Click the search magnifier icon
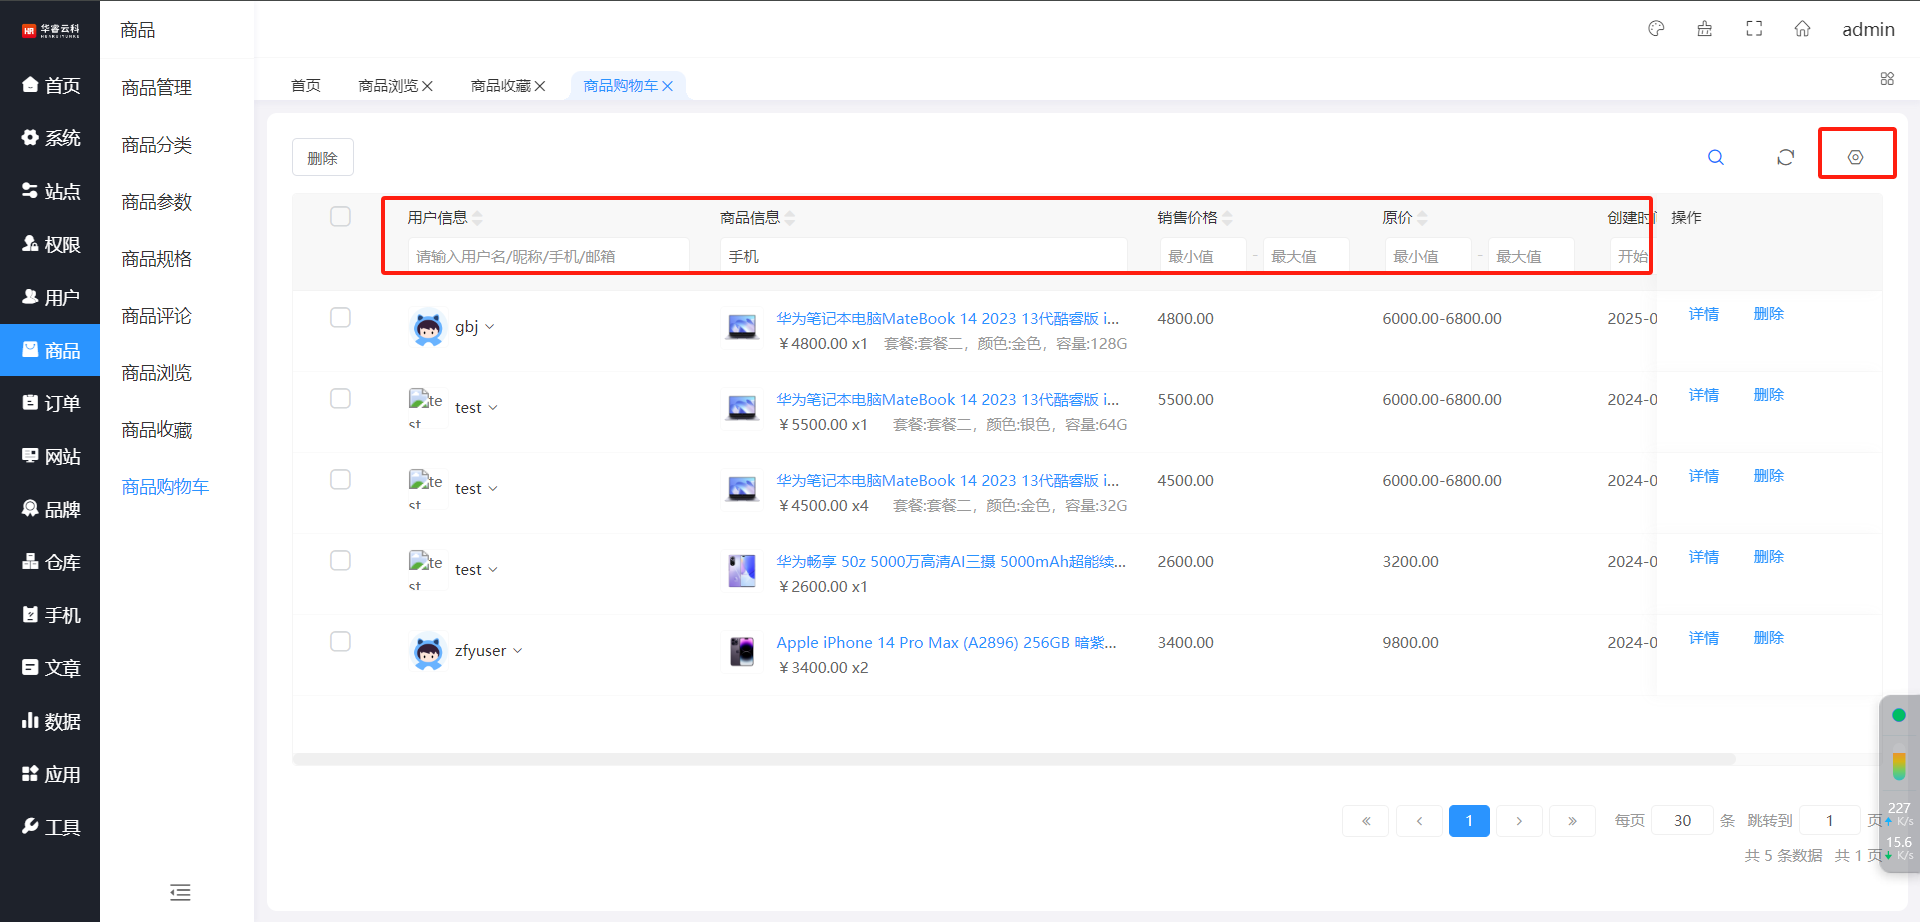The width and height of the screenshot is (1920, 922). [x=1715, y=157]
